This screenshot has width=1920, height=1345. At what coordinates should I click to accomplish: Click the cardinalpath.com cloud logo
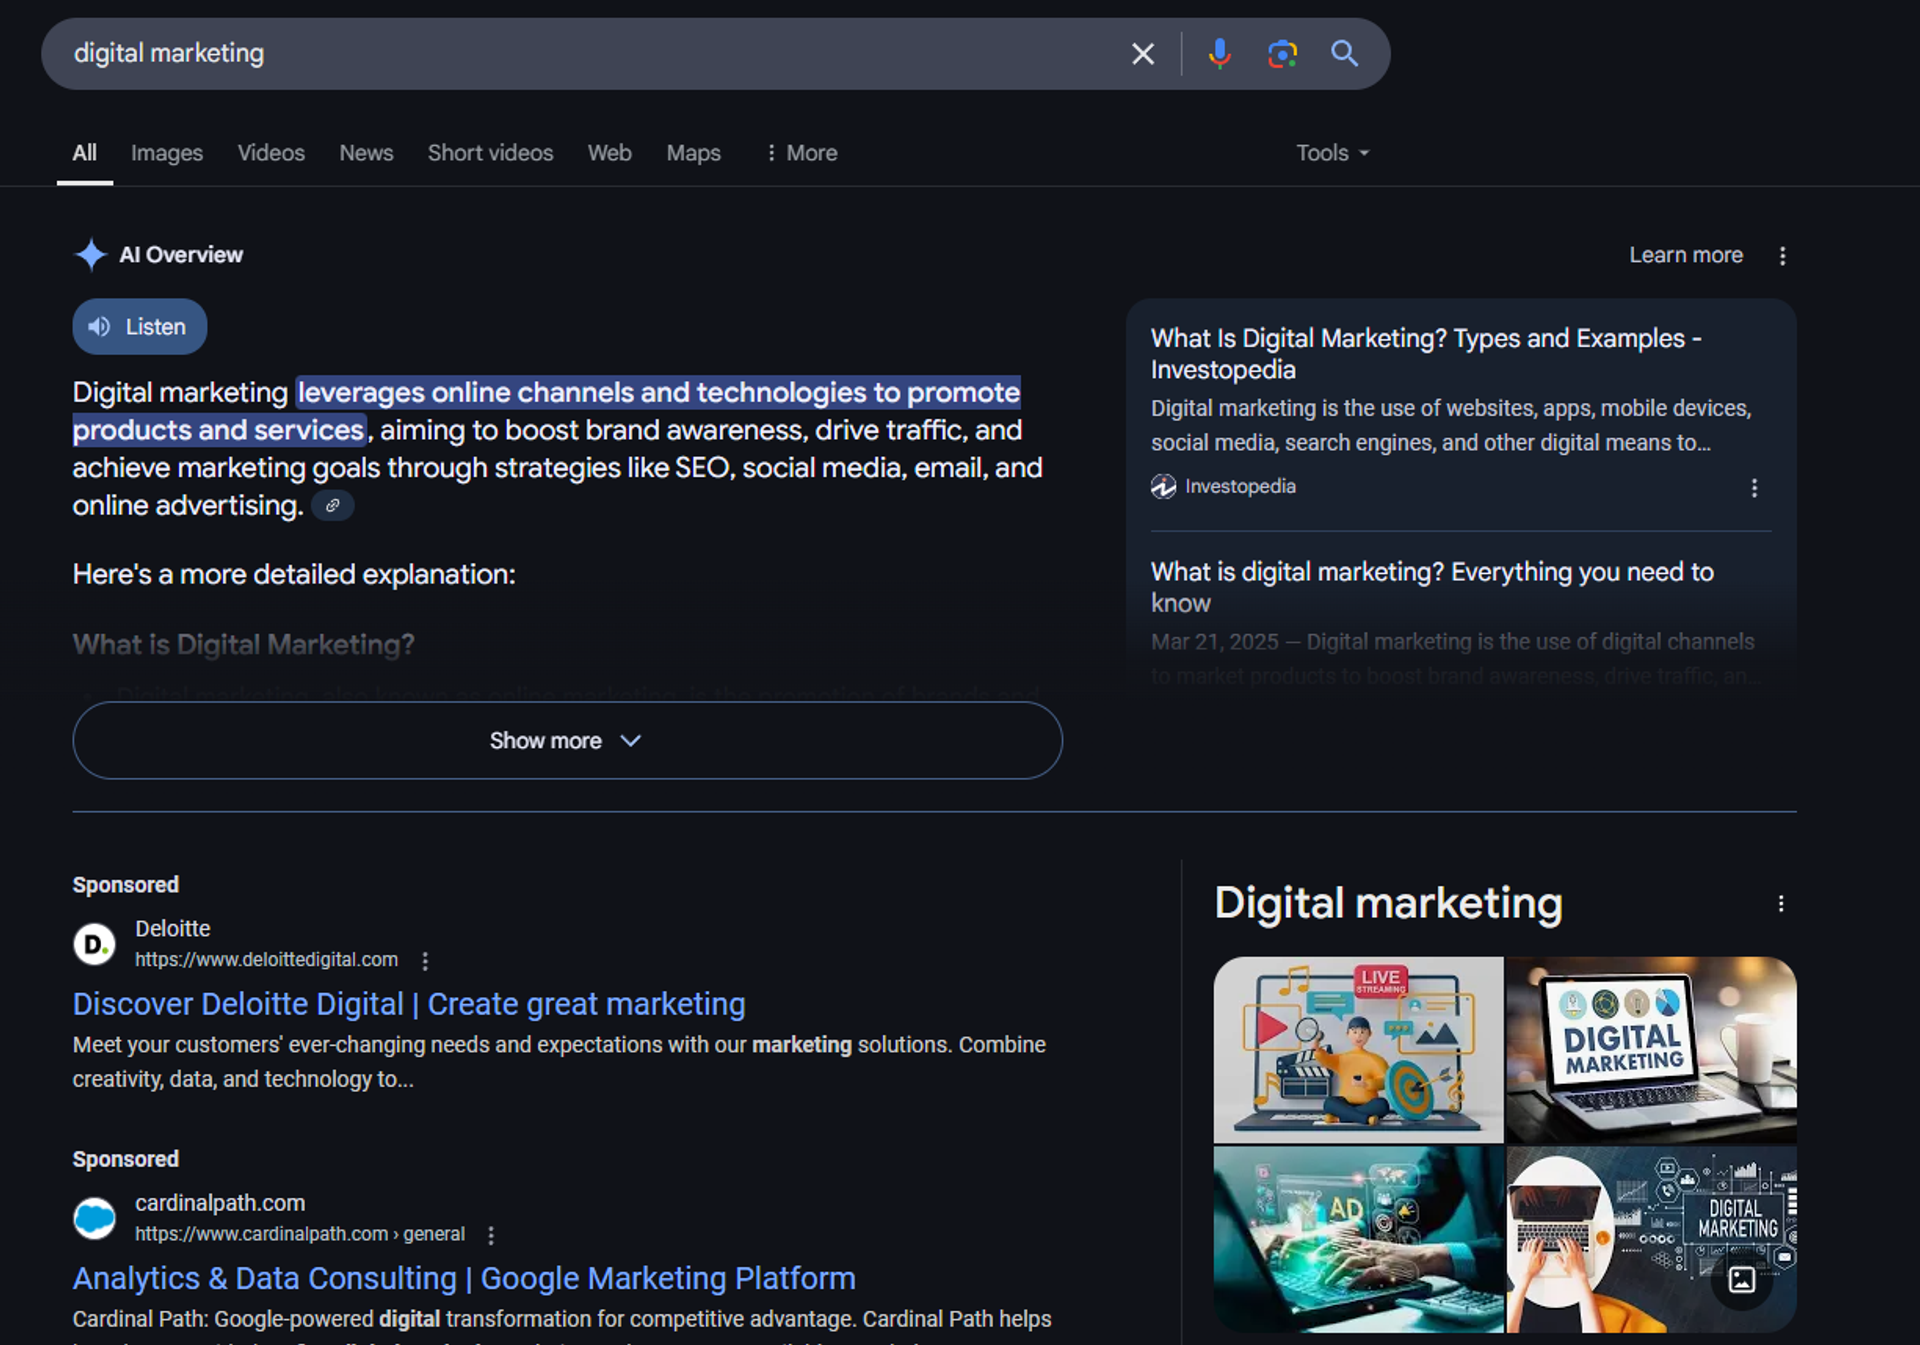point(95,1218)
